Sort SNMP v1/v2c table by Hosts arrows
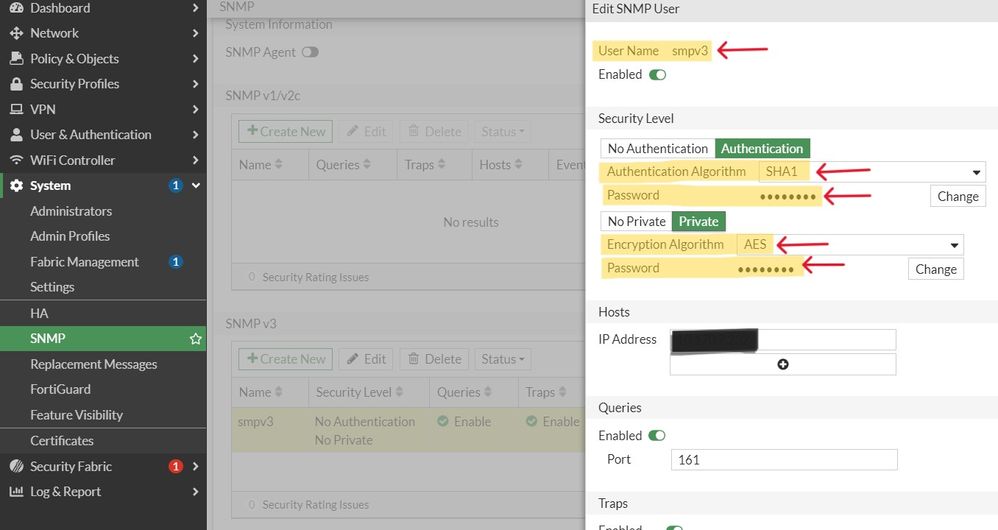The width and height of the screenshot is (998, 530). coord(518,164)
